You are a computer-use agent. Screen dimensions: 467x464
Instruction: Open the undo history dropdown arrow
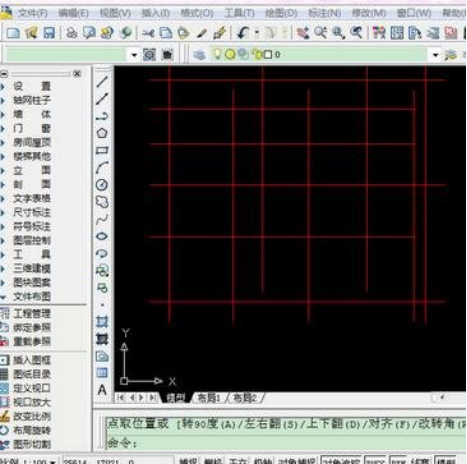257,33
